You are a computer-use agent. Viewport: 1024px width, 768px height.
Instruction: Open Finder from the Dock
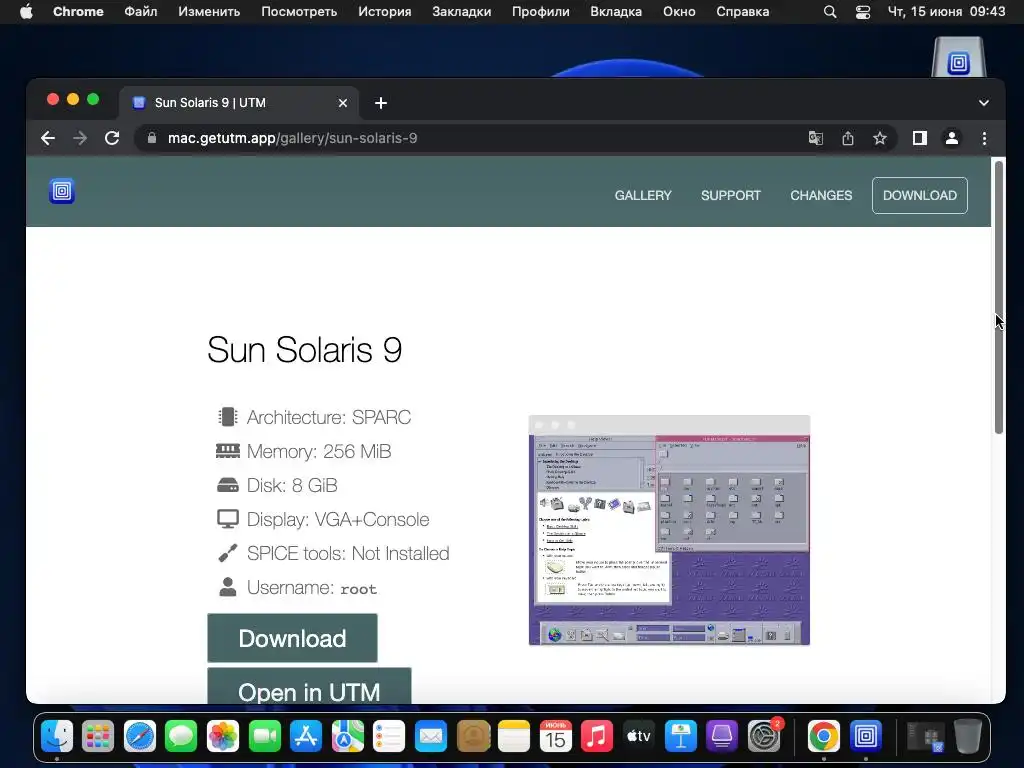57,737
